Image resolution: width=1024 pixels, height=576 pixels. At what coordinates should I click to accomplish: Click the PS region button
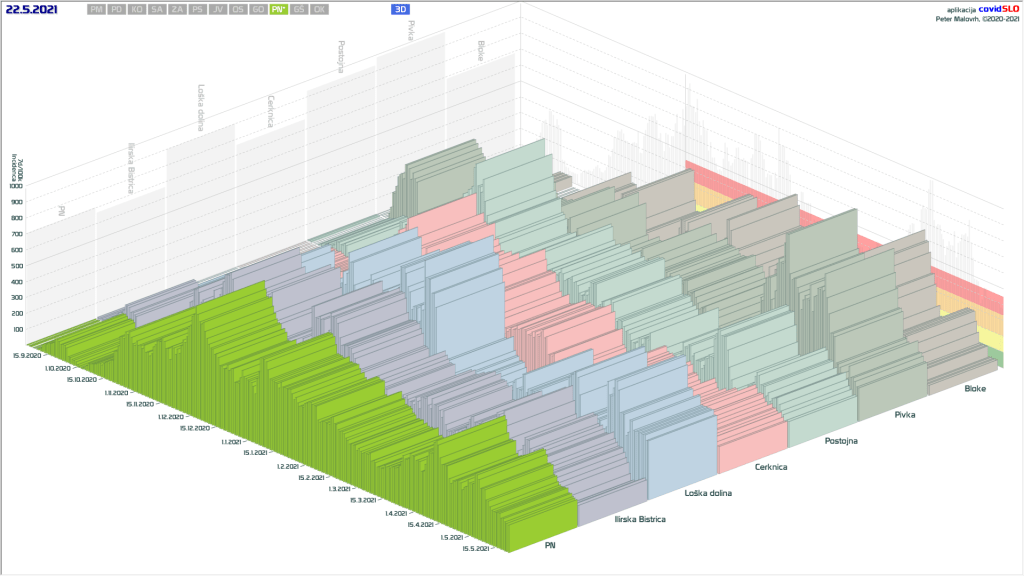tap(197, 9)
